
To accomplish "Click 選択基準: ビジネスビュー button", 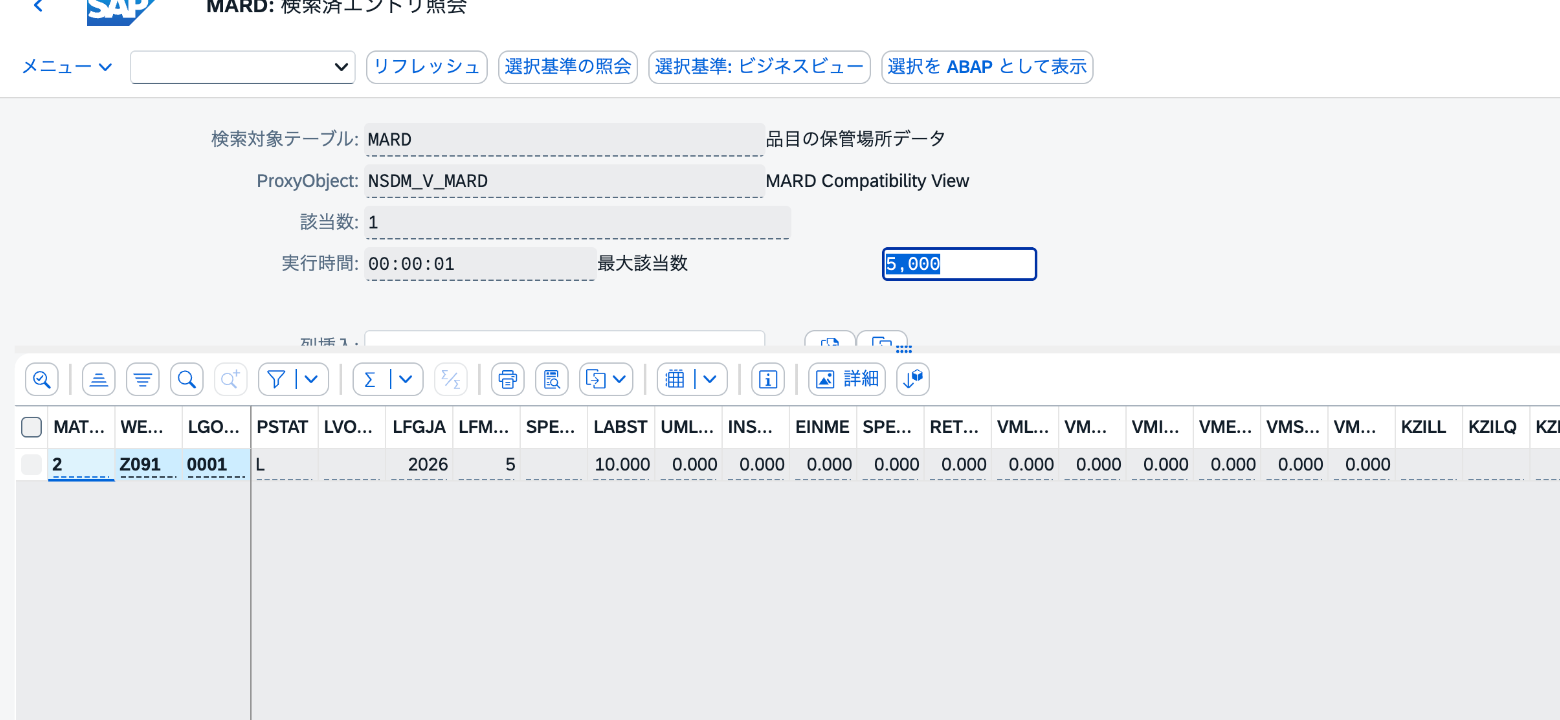I will click(x=760, y=67).
